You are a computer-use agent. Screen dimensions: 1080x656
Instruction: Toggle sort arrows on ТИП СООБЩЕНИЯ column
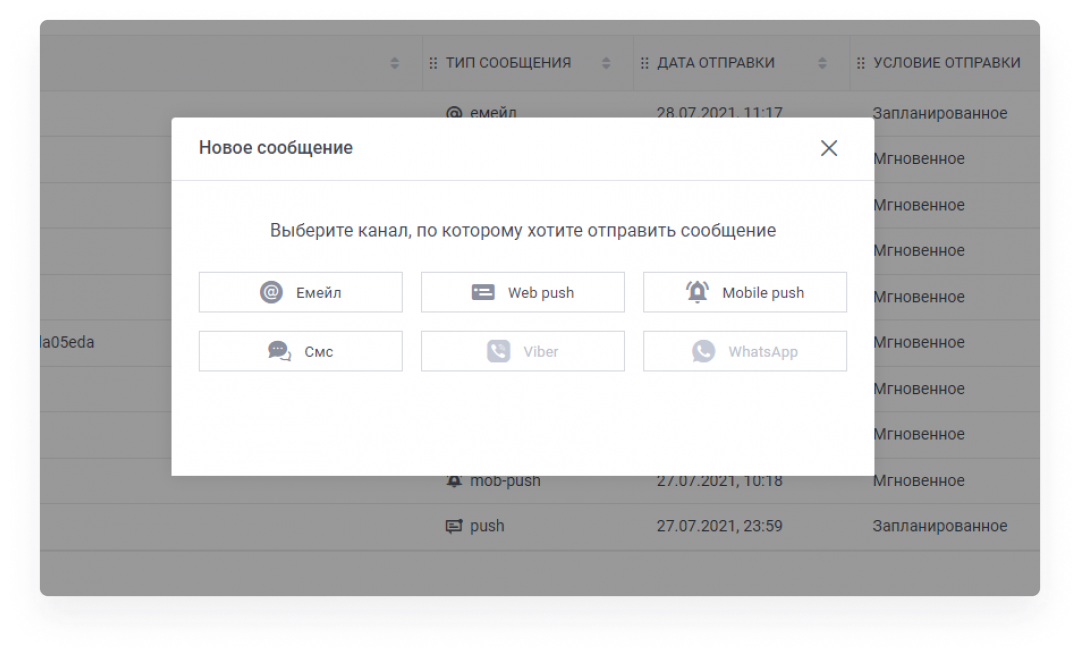(606, 63)
